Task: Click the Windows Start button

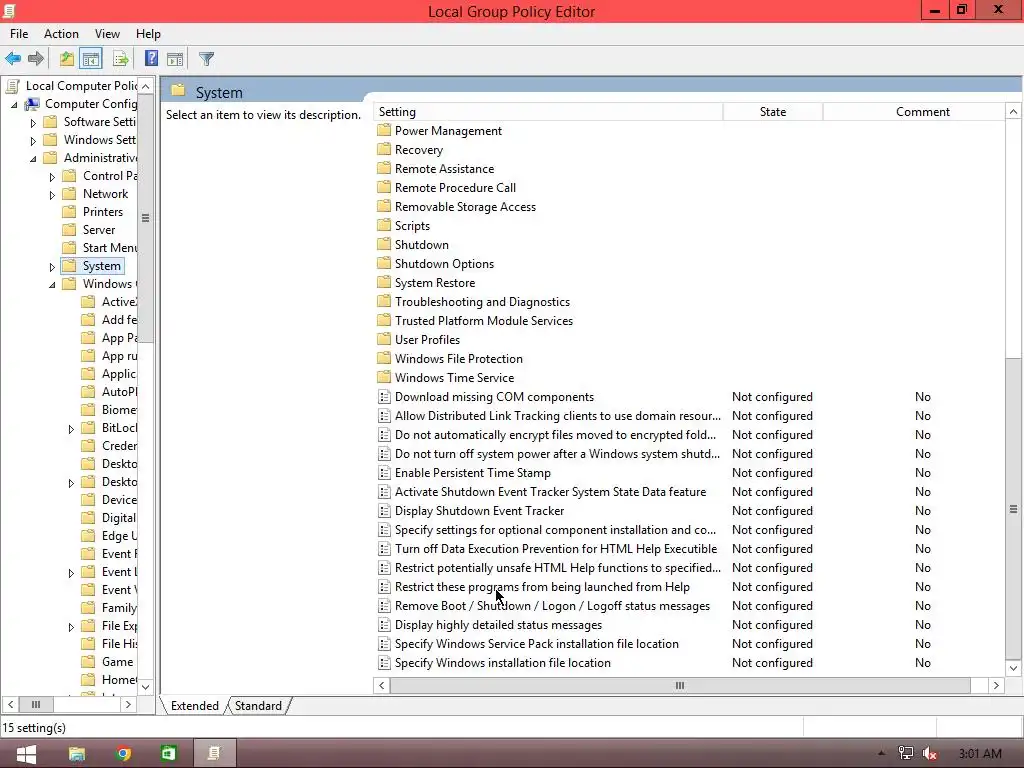Action: point(26,754)
